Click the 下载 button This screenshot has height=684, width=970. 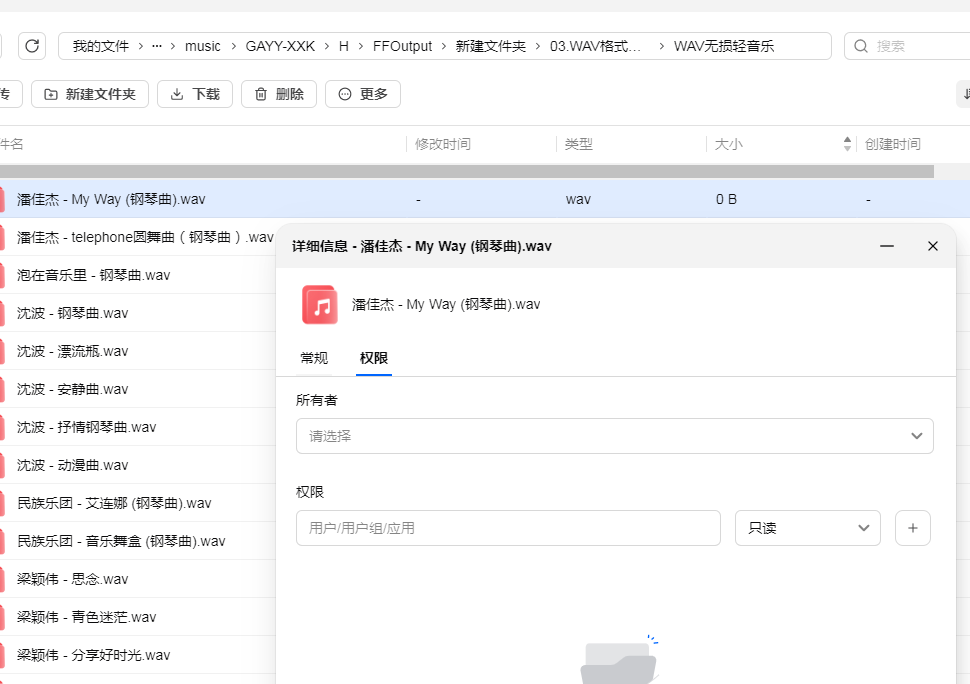[195, 94]
